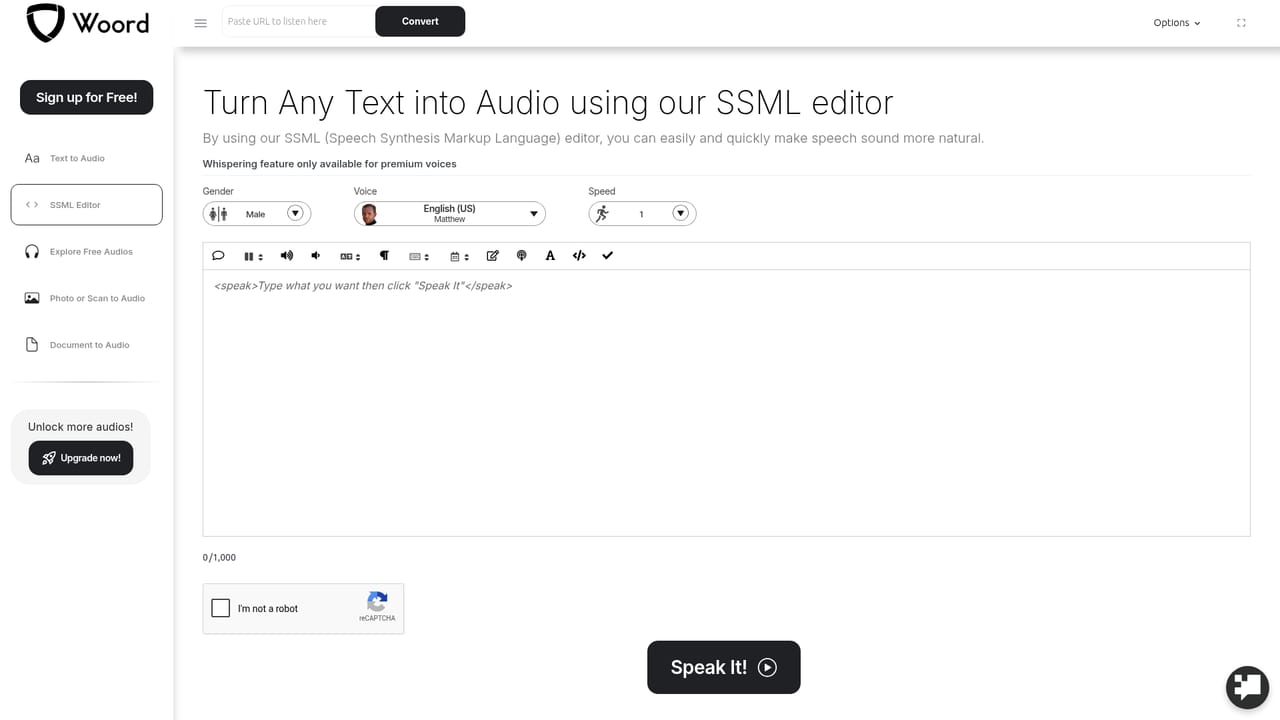Click the paragraph mark icon

click(x=384, y=256)
